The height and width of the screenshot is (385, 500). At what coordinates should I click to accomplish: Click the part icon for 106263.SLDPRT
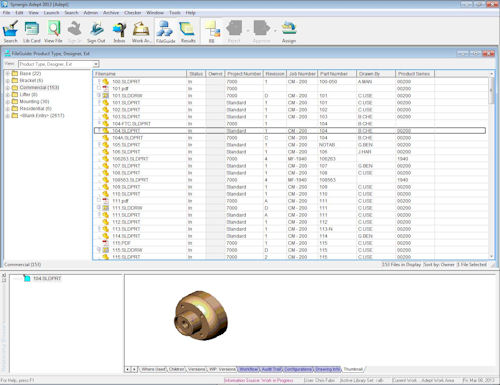point(106,159)
